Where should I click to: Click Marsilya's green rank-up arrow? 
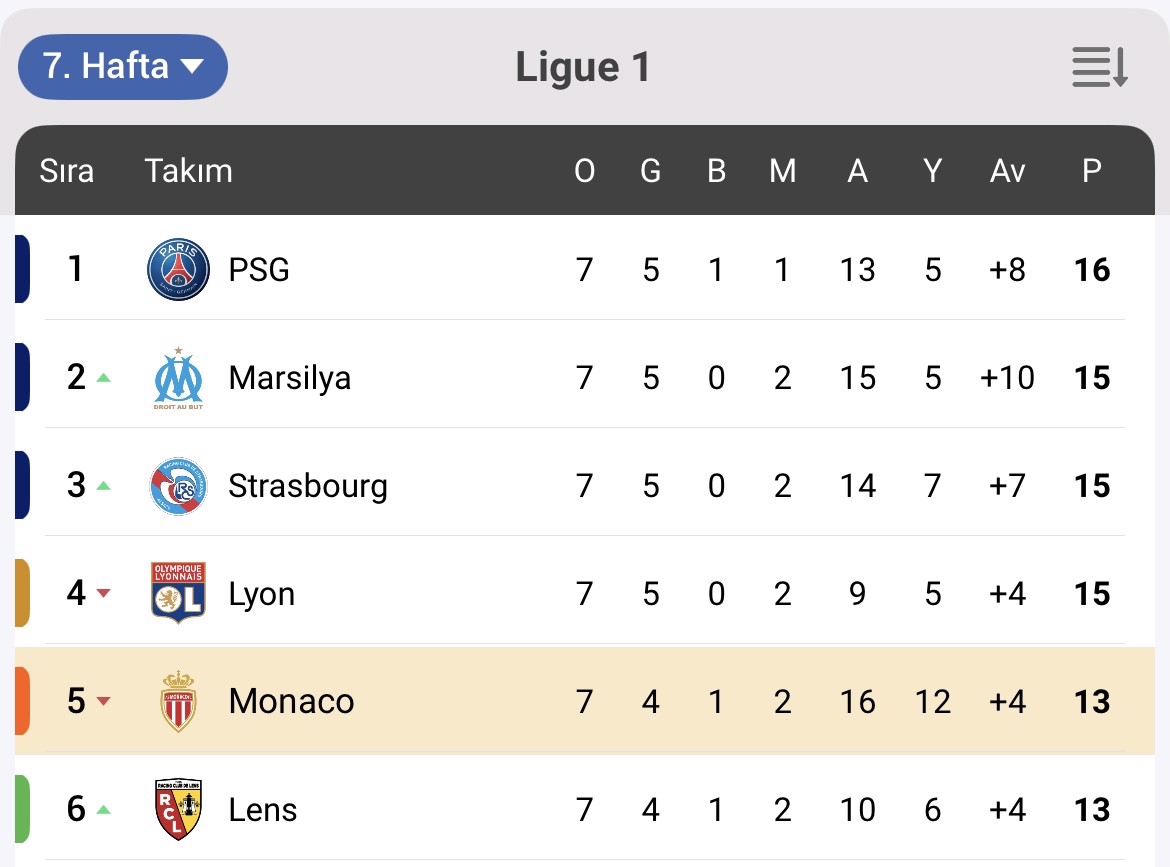[x=103, y=379]
